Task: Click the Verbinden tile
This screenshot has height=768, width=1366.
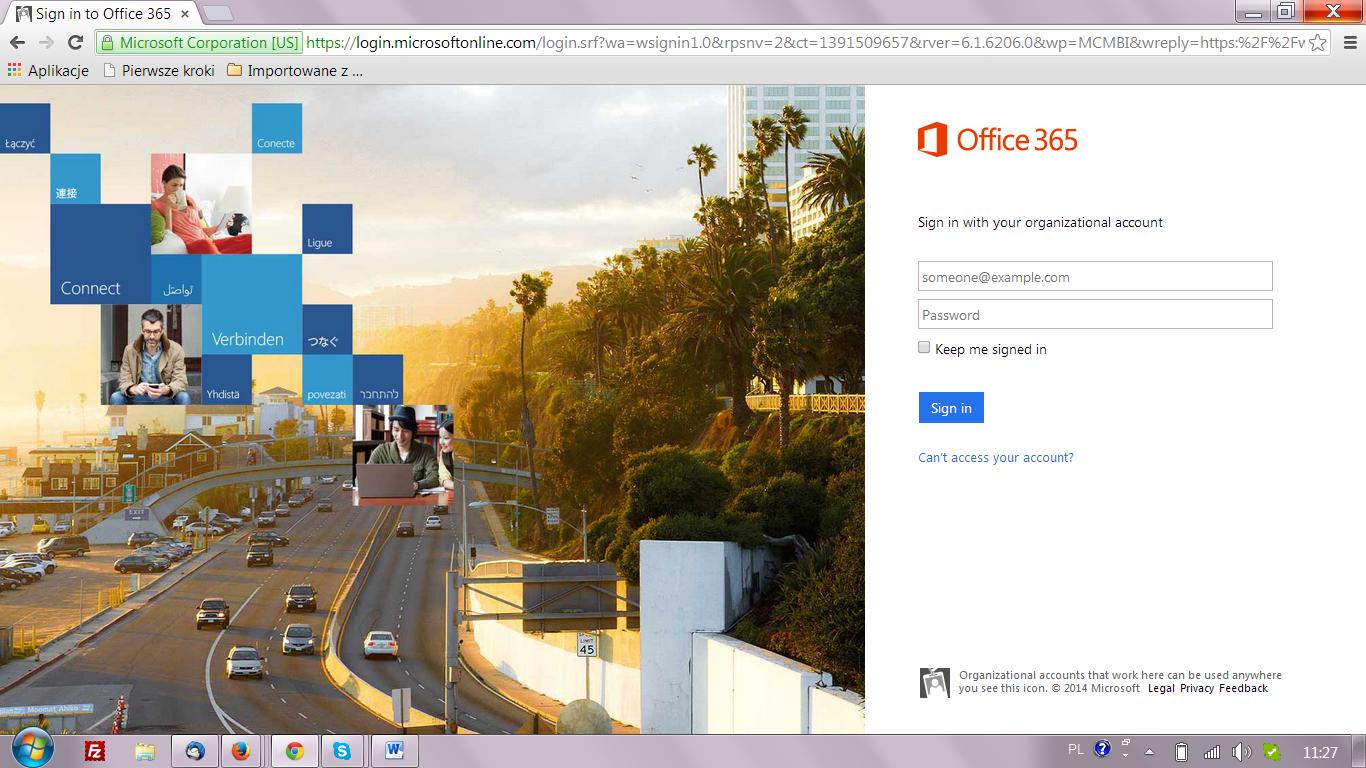Action: [x=251, y=305]
